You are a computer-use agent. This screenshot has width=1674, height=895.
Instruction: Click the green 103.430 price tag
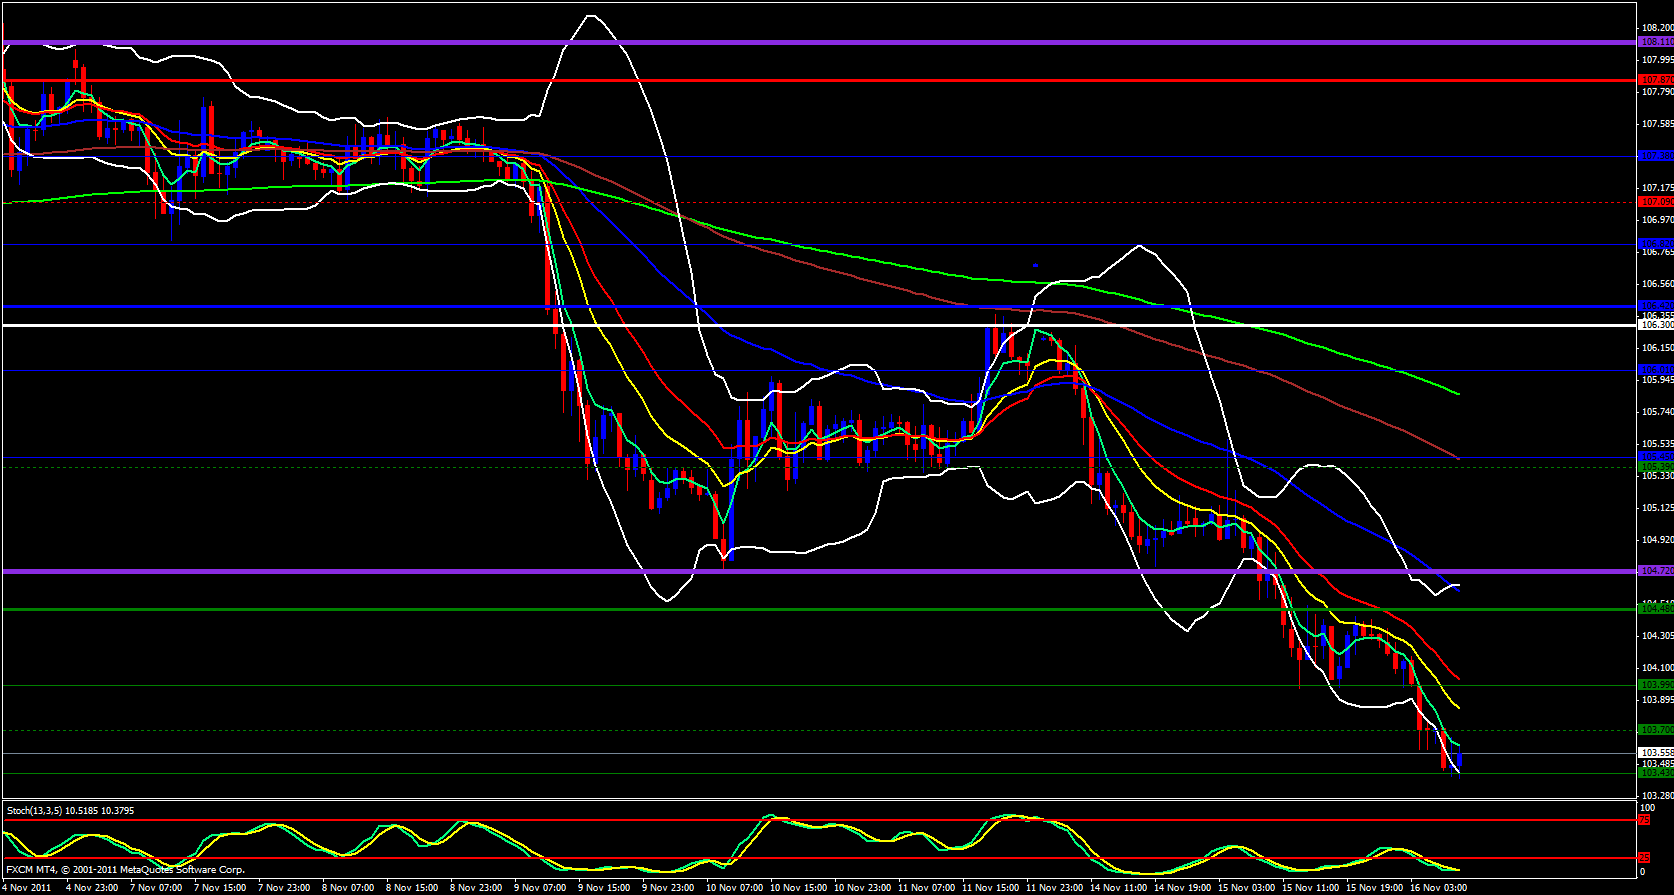click(1656, 773)
